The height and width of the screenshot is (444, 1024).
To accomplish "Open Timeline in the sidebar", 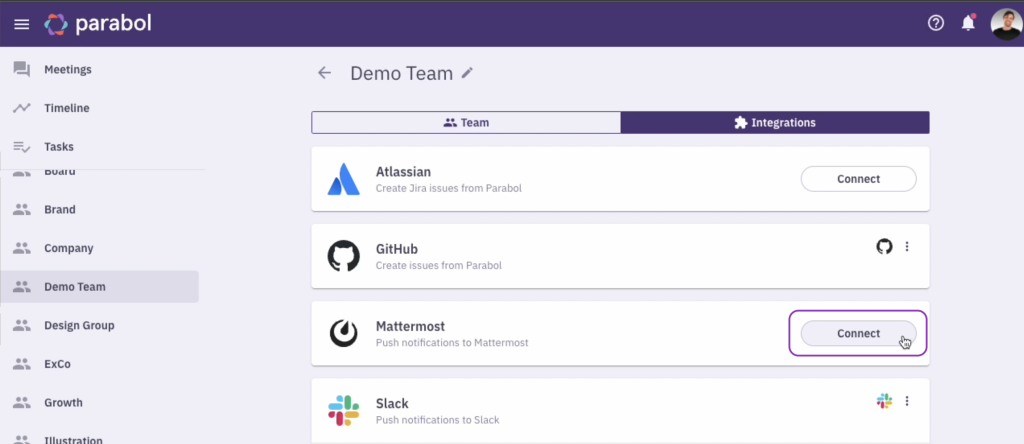I will point(99,108).
